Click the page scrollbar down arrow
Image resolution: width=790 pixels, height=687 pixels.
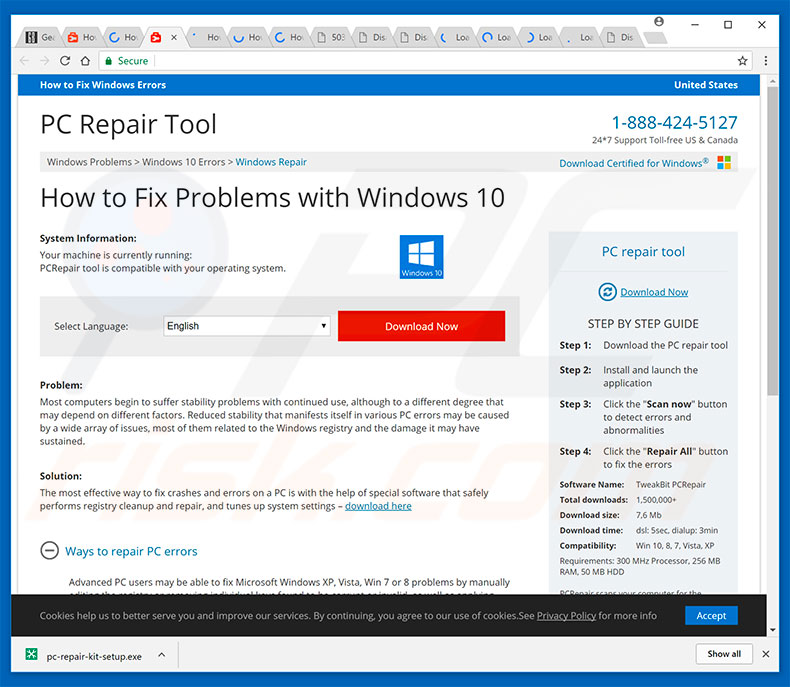pos(773,630)
